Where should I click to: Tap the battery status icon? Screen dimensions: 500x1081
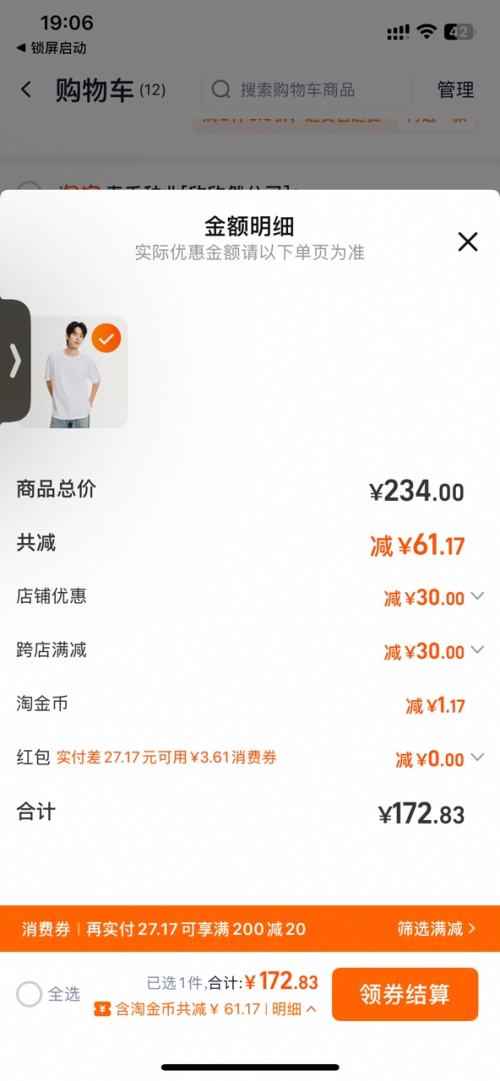[459, 31]
